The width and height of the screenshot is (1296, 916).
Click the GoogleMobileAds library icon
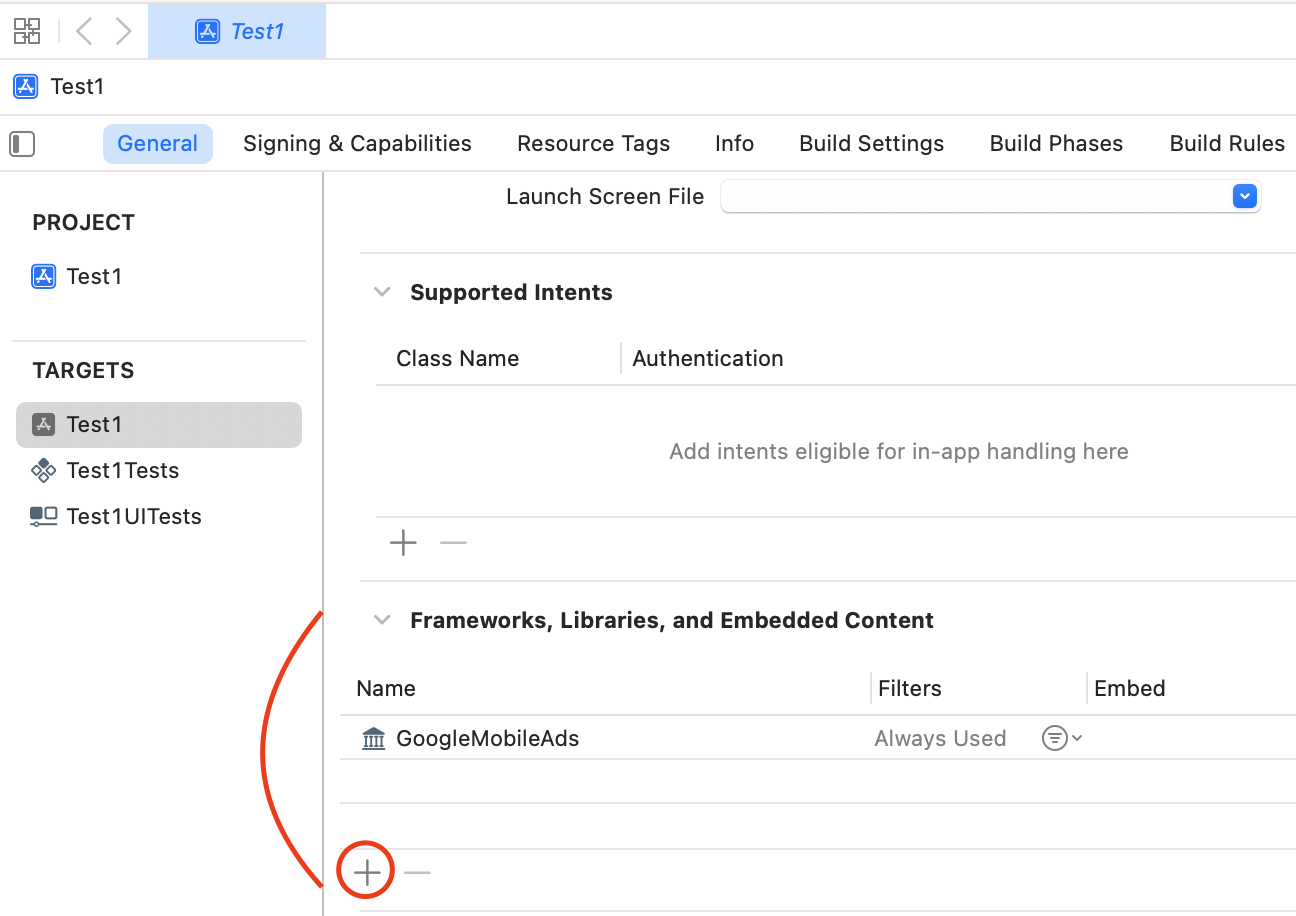(373, 739)
